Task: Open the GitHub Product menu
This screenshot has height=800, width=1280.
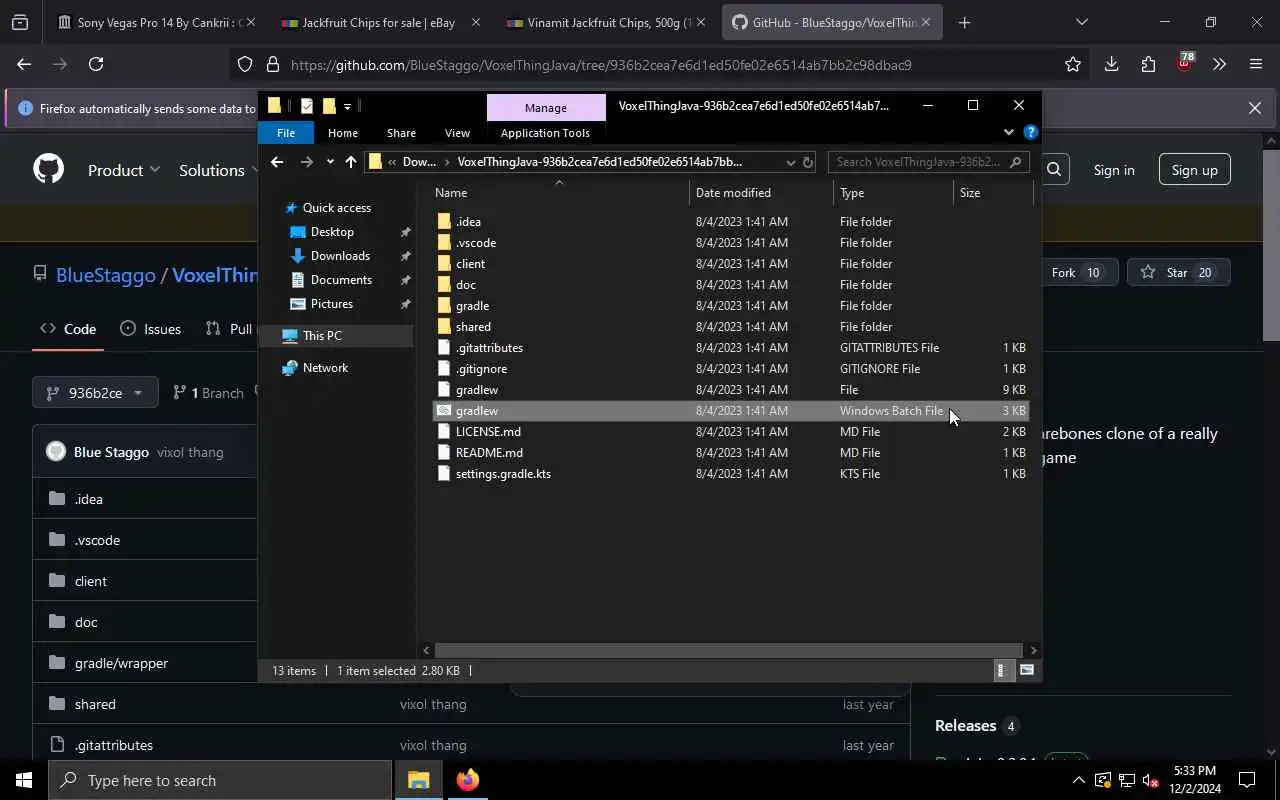Action: [x=124, y=170]
